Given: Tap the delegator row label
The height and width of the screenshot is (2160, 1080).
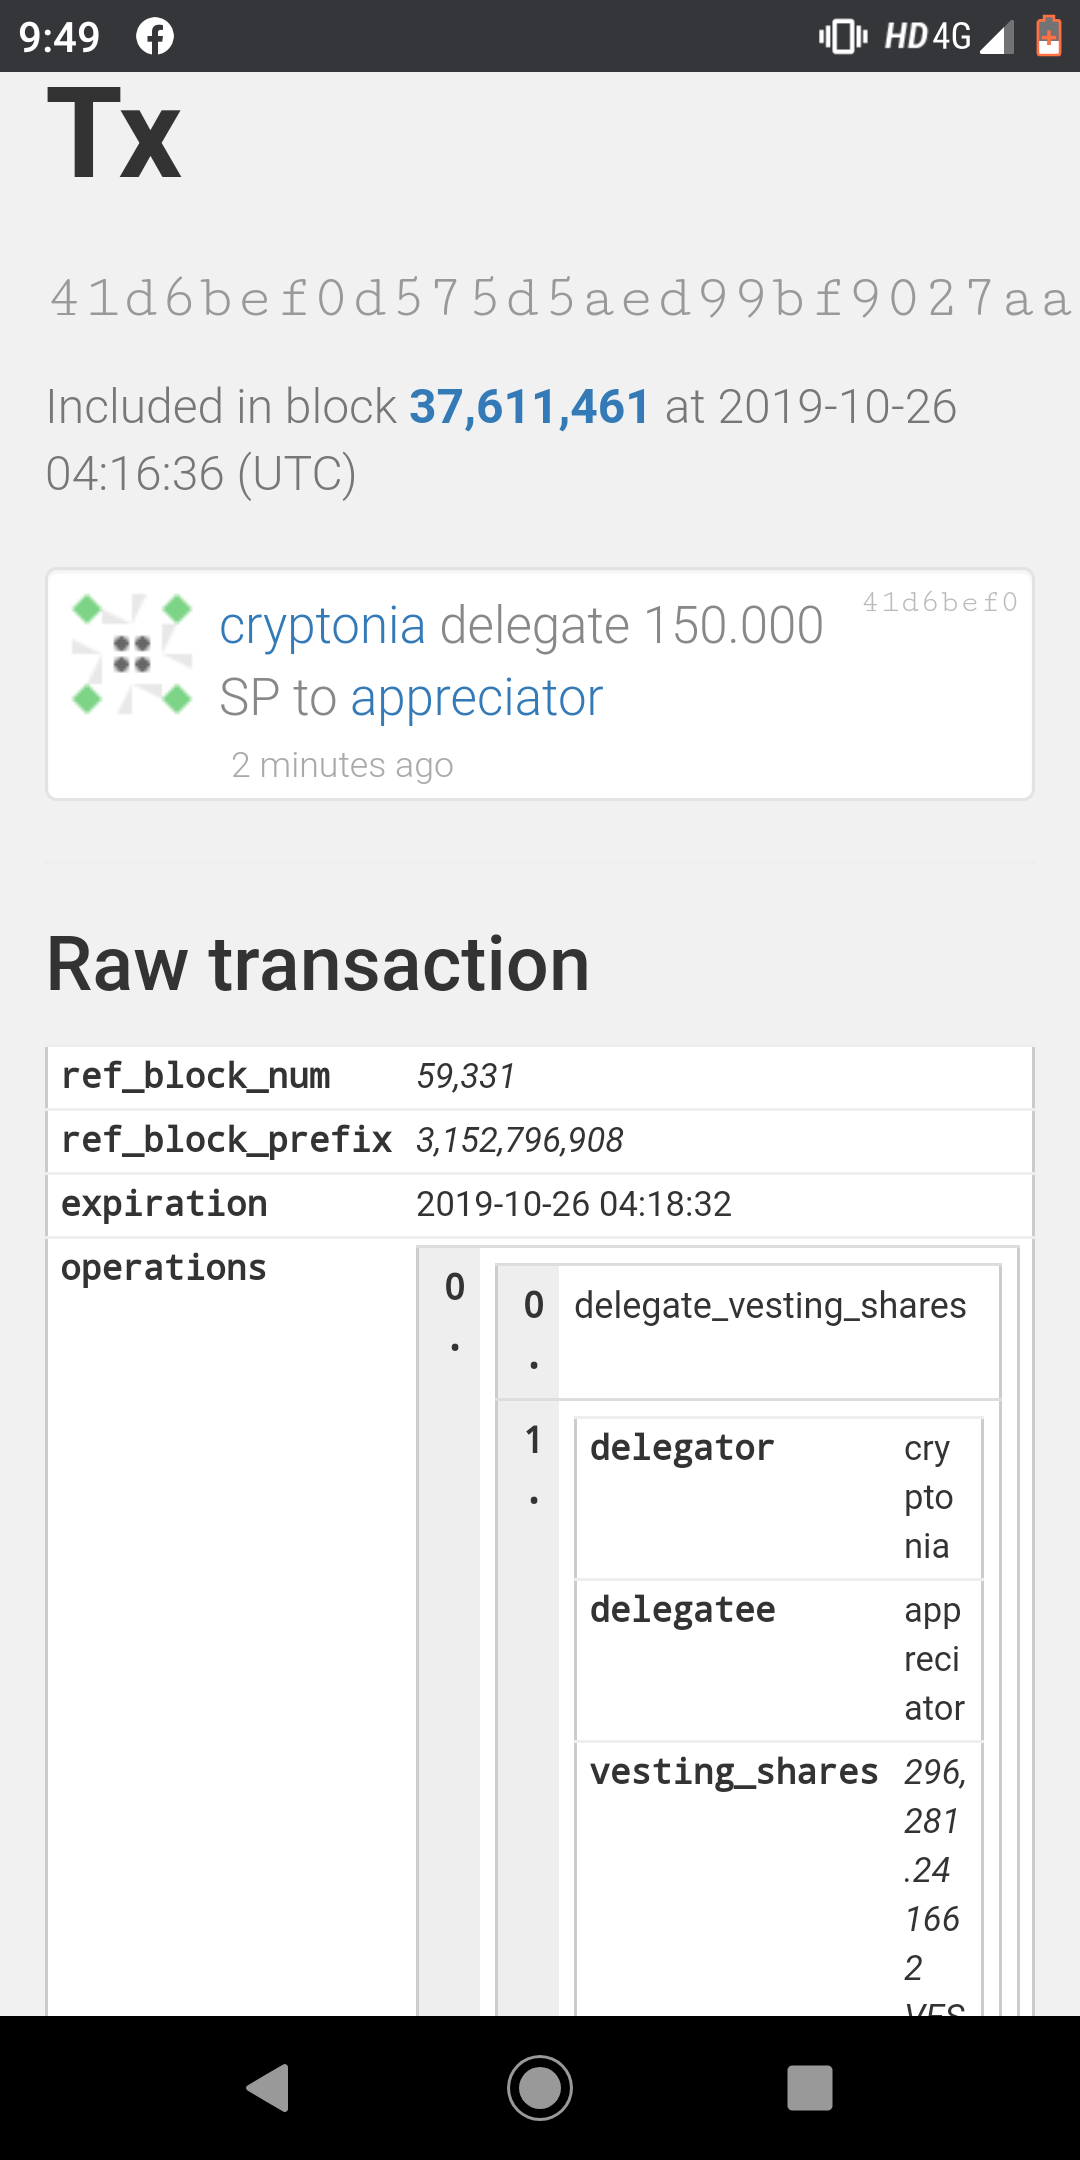Looking at the screenshot, I should tap(682, 1448).
